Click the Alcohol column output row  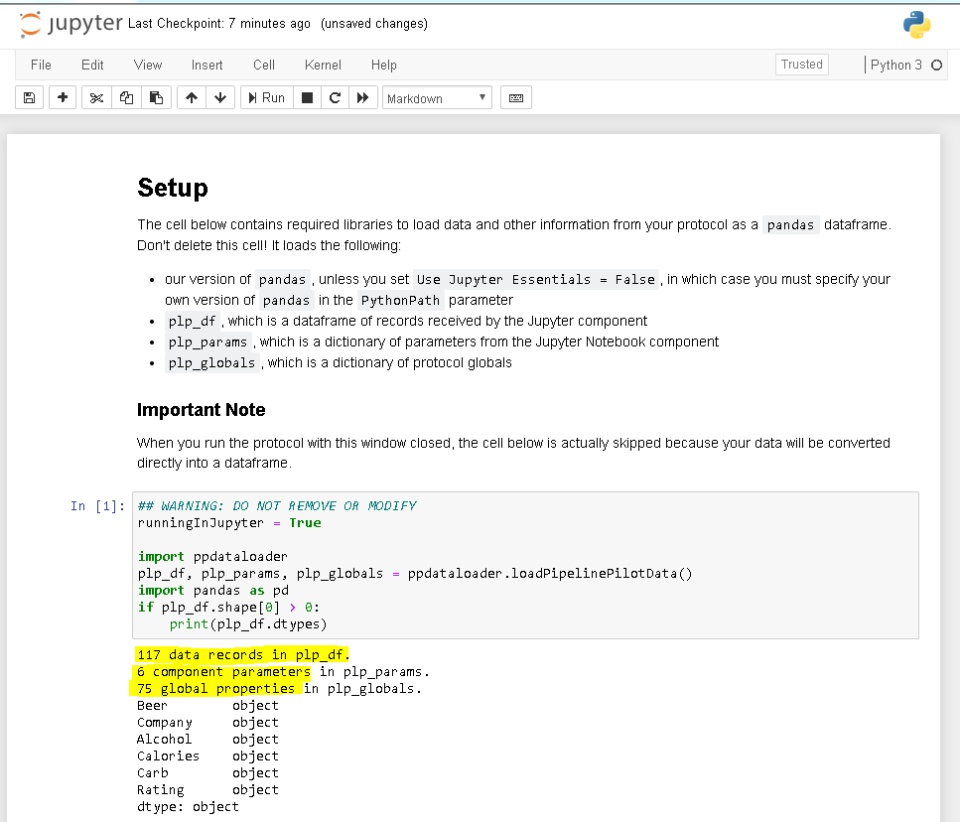tap(208, 739)
